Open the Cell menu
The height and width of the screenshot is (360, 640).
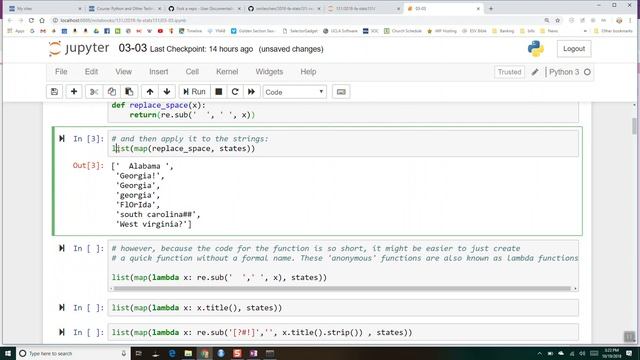(x=192, y=71)
